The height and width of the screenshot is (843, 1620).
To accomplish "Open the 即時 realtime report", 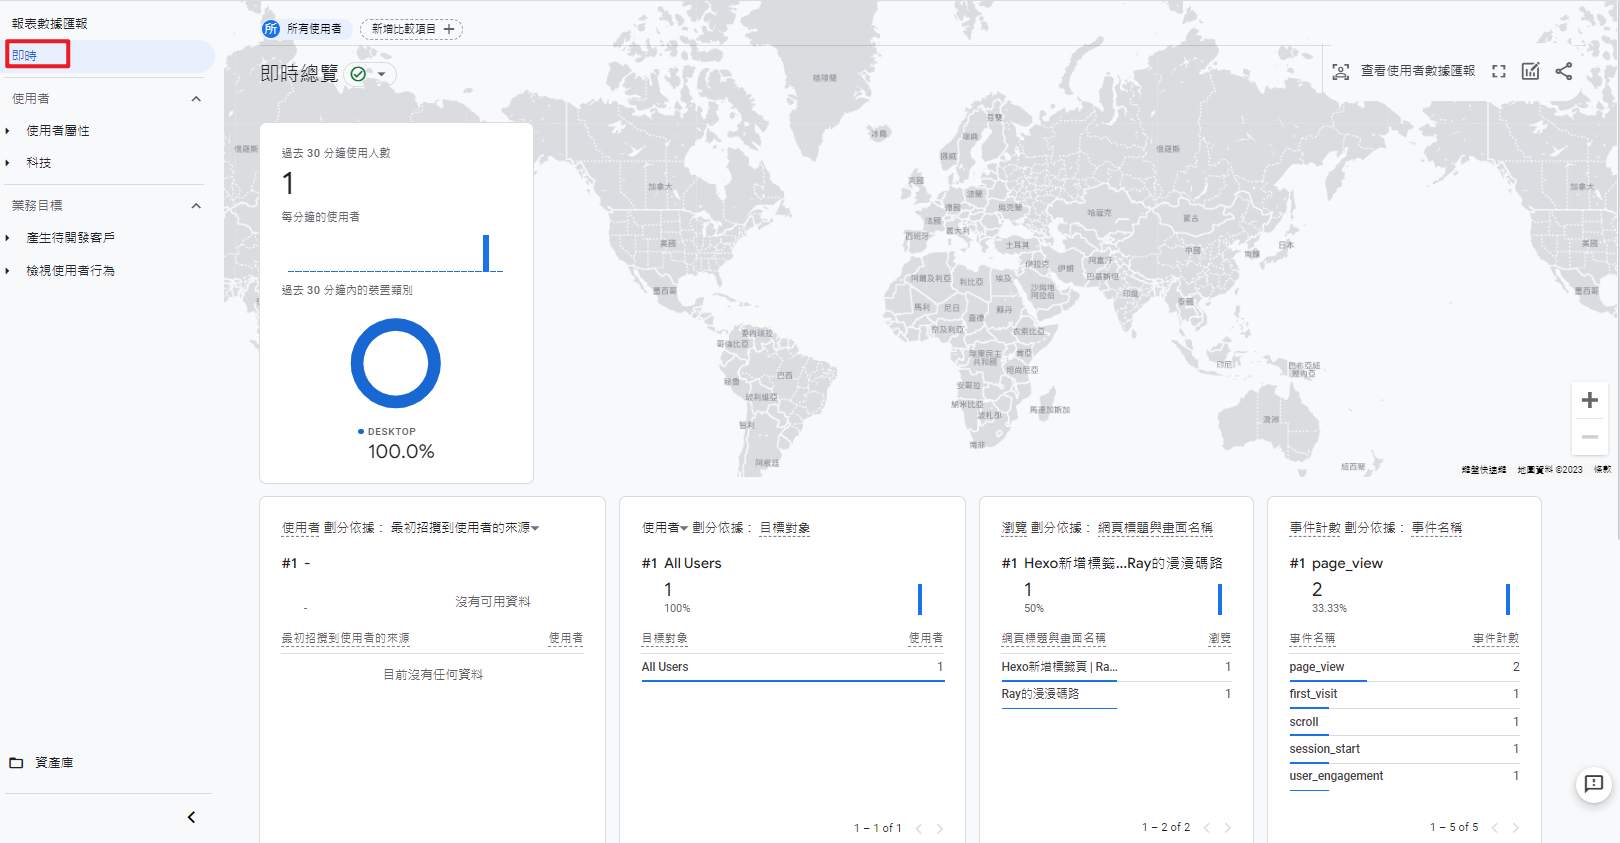I will [108, 56].
